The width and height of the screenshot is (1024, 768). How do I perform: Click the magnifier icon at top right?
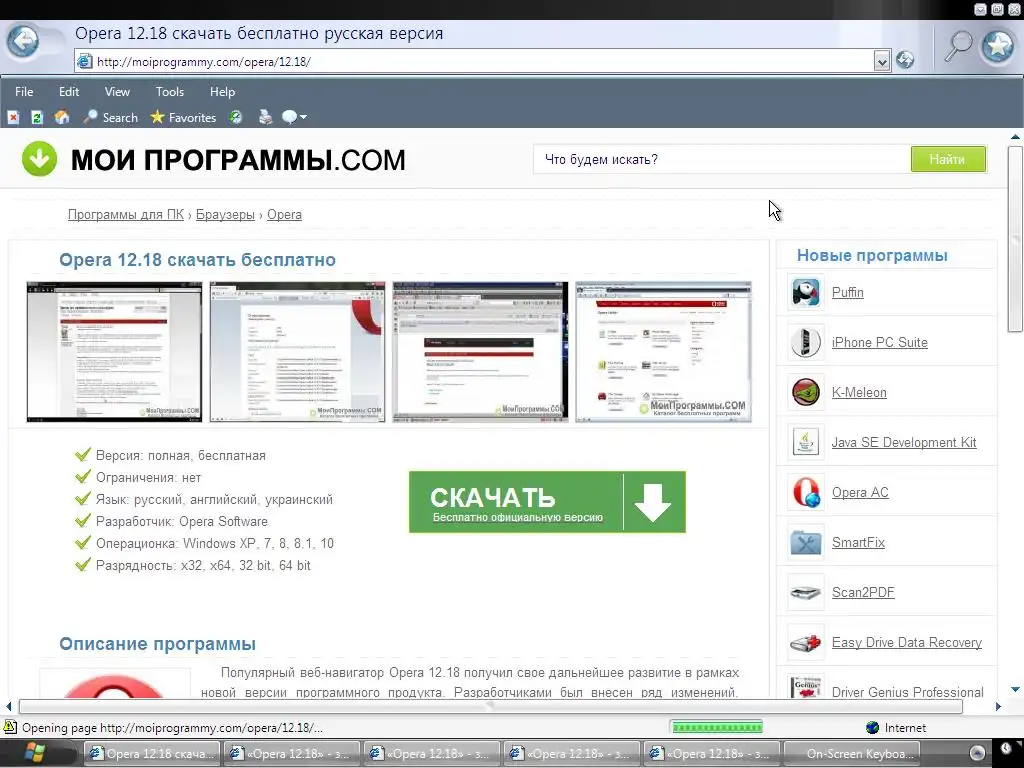(x=959, y=46)
